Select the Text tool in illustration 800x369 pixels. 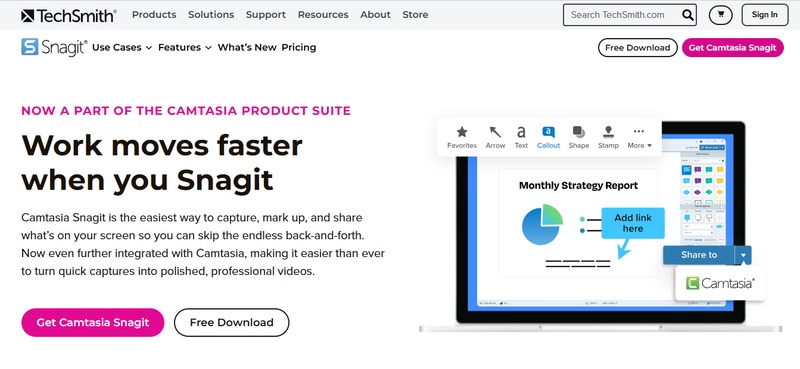(x=521, y=137)
